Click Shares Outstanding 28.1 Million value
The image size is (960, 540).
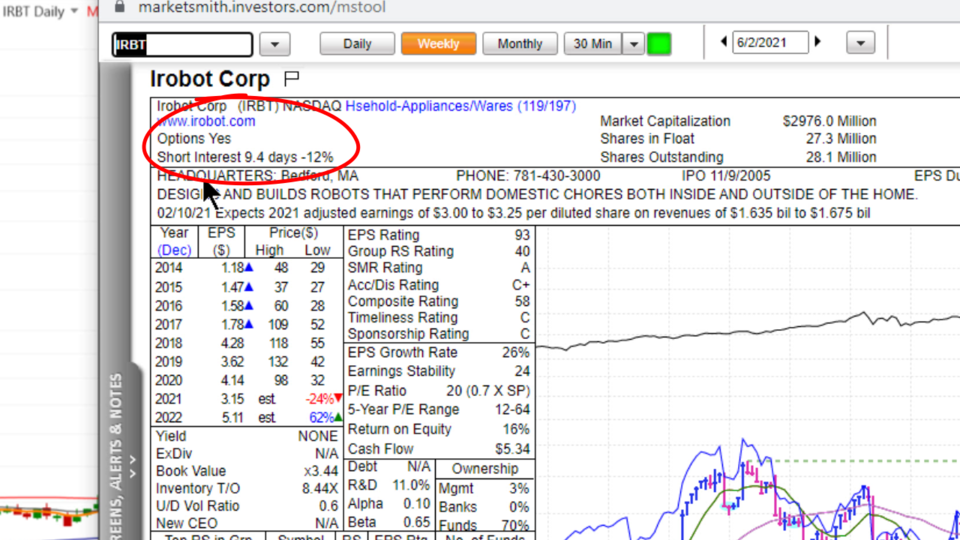tap(841, 157)
